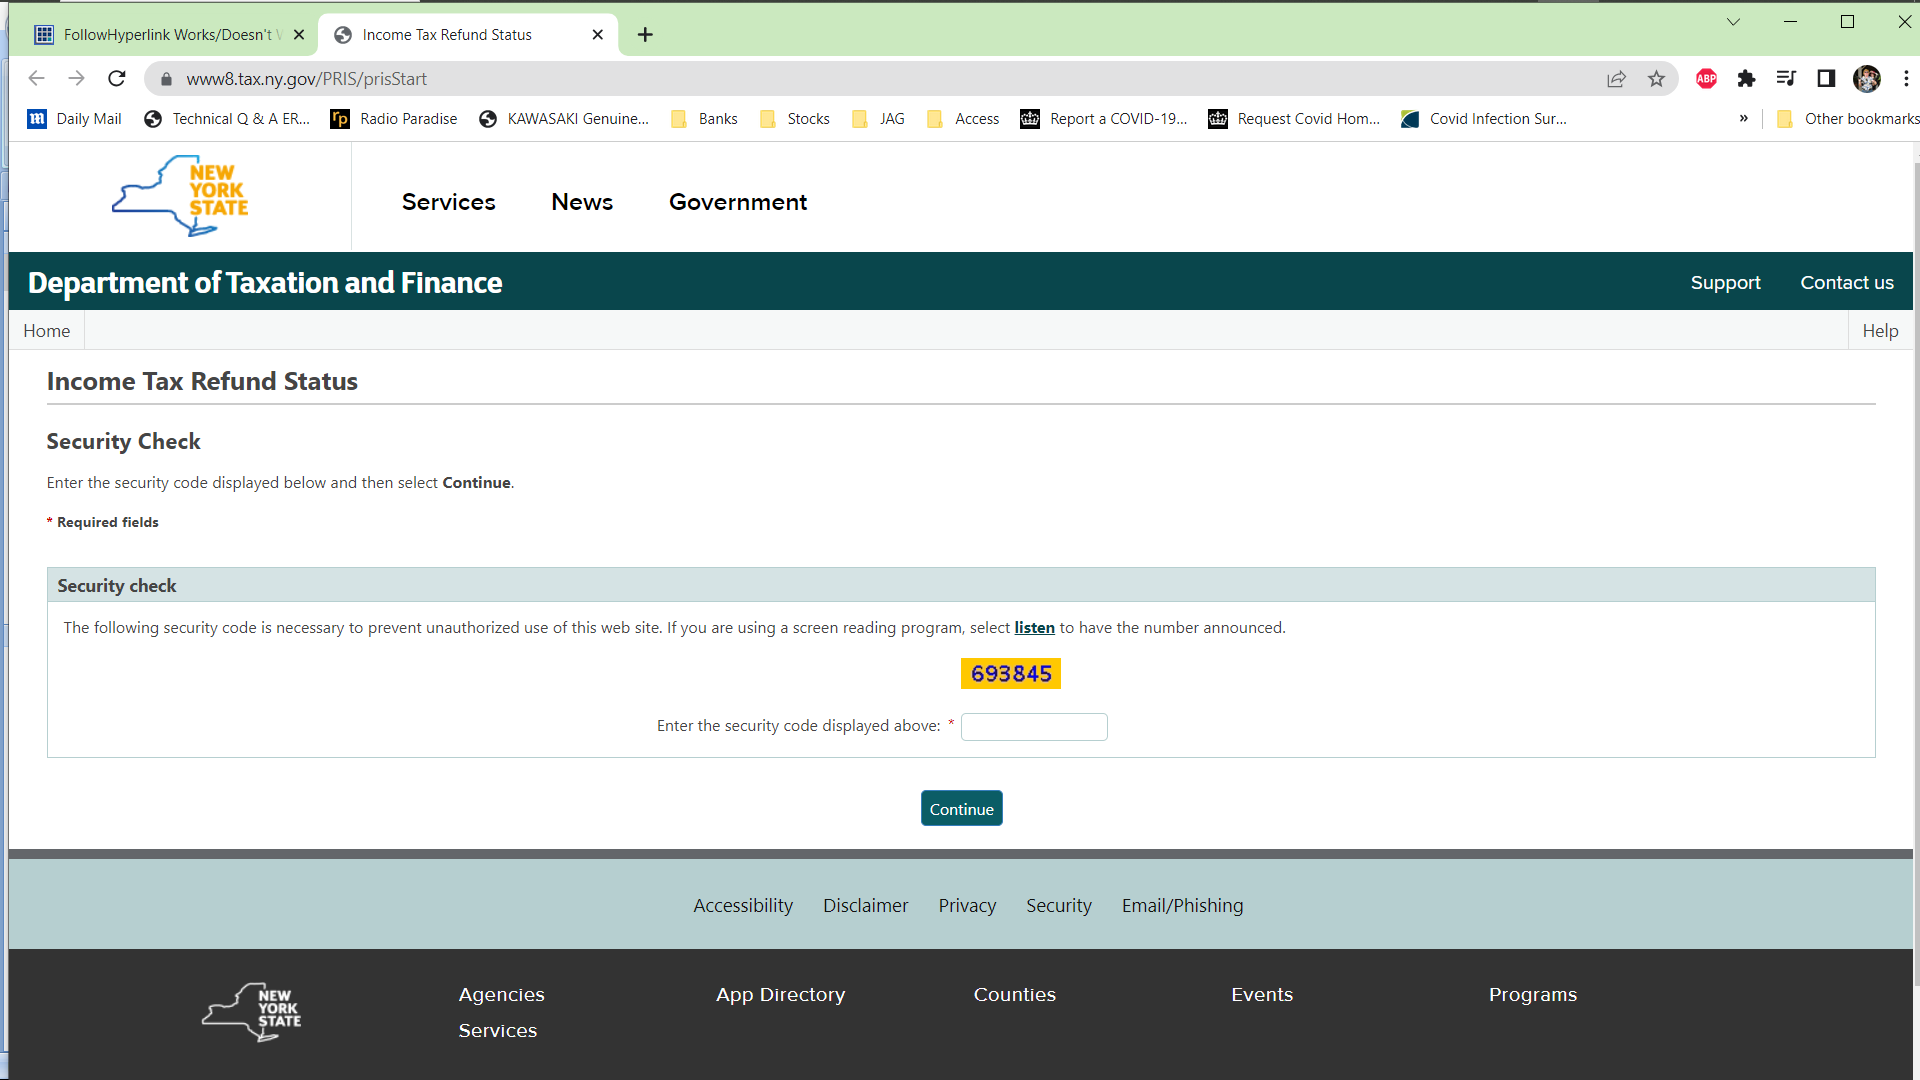The height and width of the screenshot is (1080, 1920).
Task: Open the AdBlock Plus extension icon
Action: [1706, 79]
